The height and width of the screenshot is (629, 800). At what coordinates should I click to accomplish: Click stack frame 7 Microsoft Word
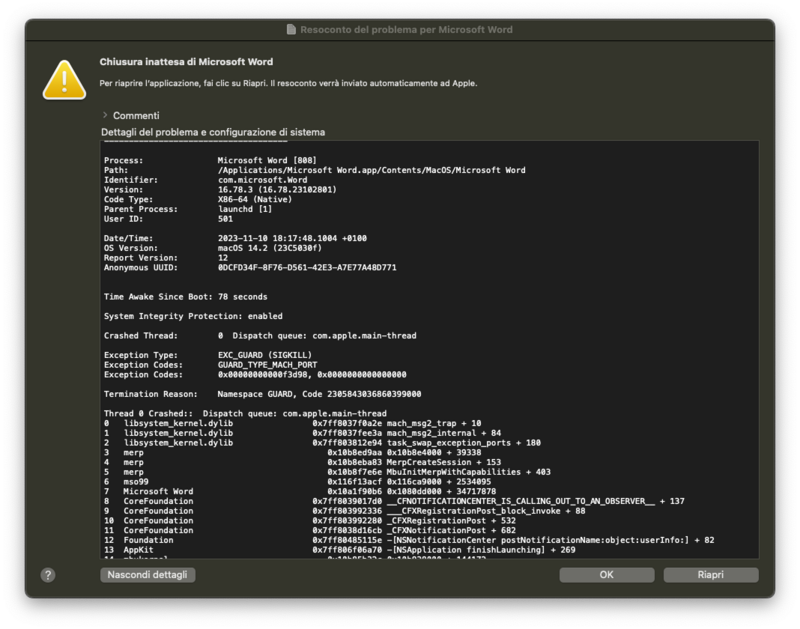300,491
